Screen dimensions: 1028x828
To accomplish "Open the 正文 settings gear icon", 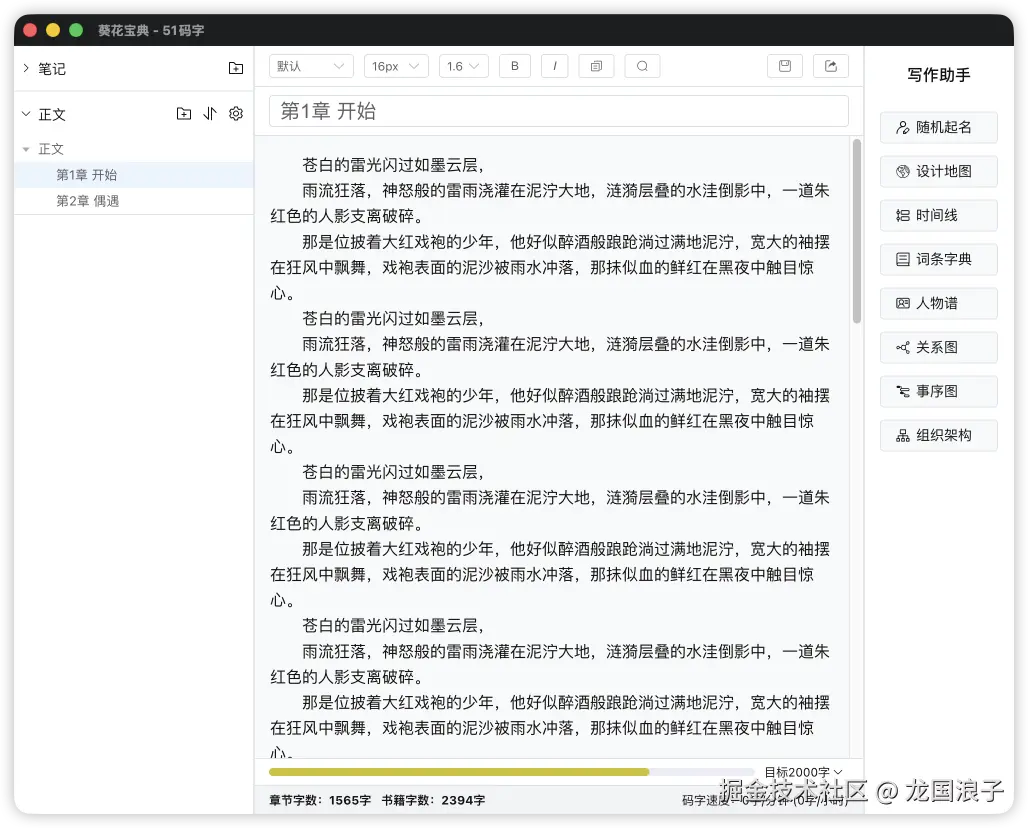I will pyautogui.click(x=235, y=113).
